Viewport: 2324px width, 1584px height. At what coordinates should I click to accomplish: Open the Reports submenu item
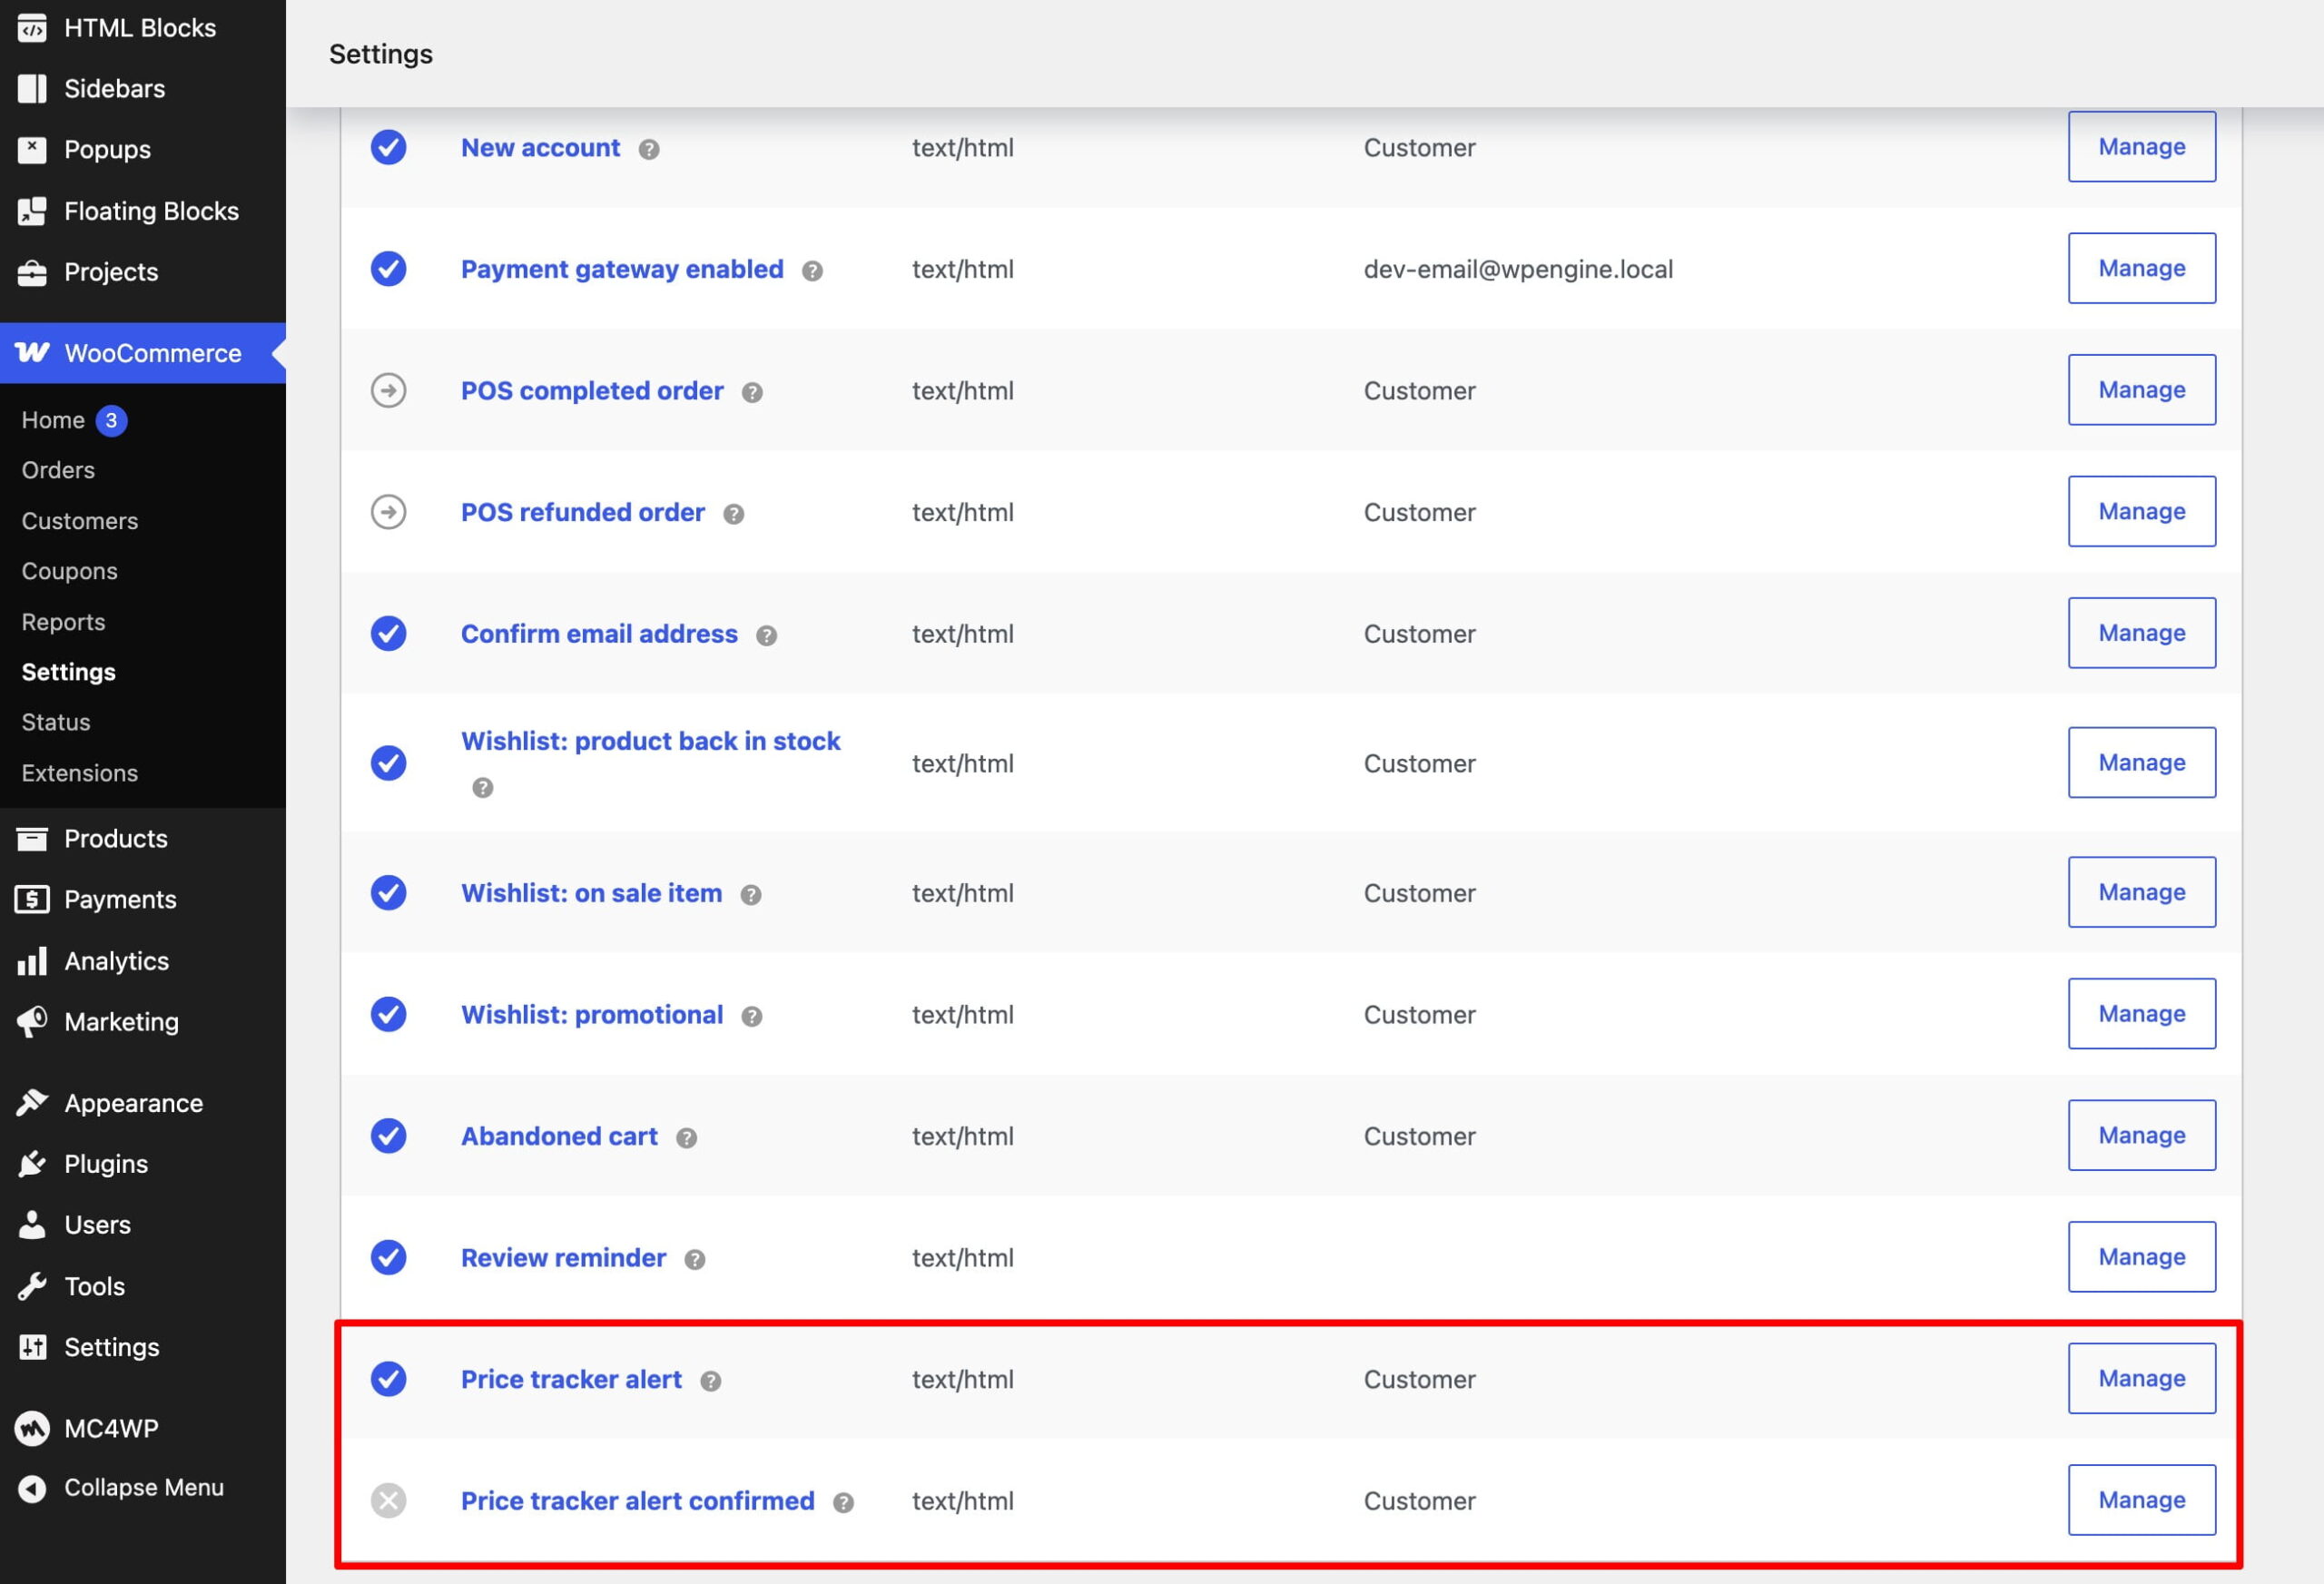[63, 622]
